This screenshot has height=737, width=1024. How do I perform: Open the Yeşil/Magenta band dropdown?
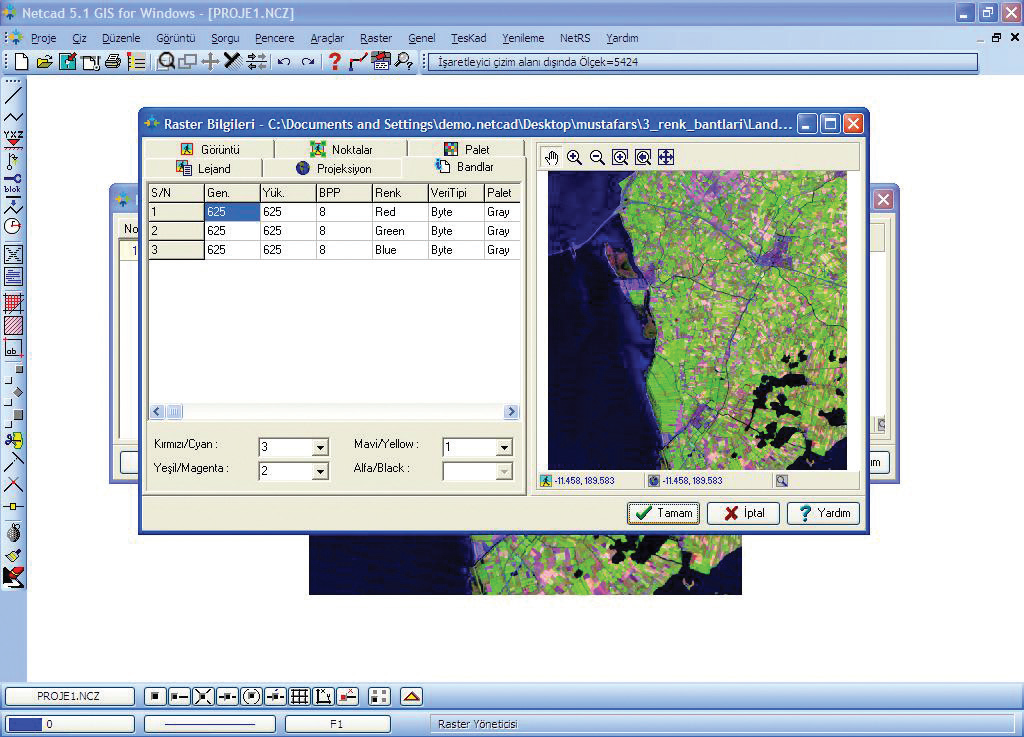coord(320,471)
